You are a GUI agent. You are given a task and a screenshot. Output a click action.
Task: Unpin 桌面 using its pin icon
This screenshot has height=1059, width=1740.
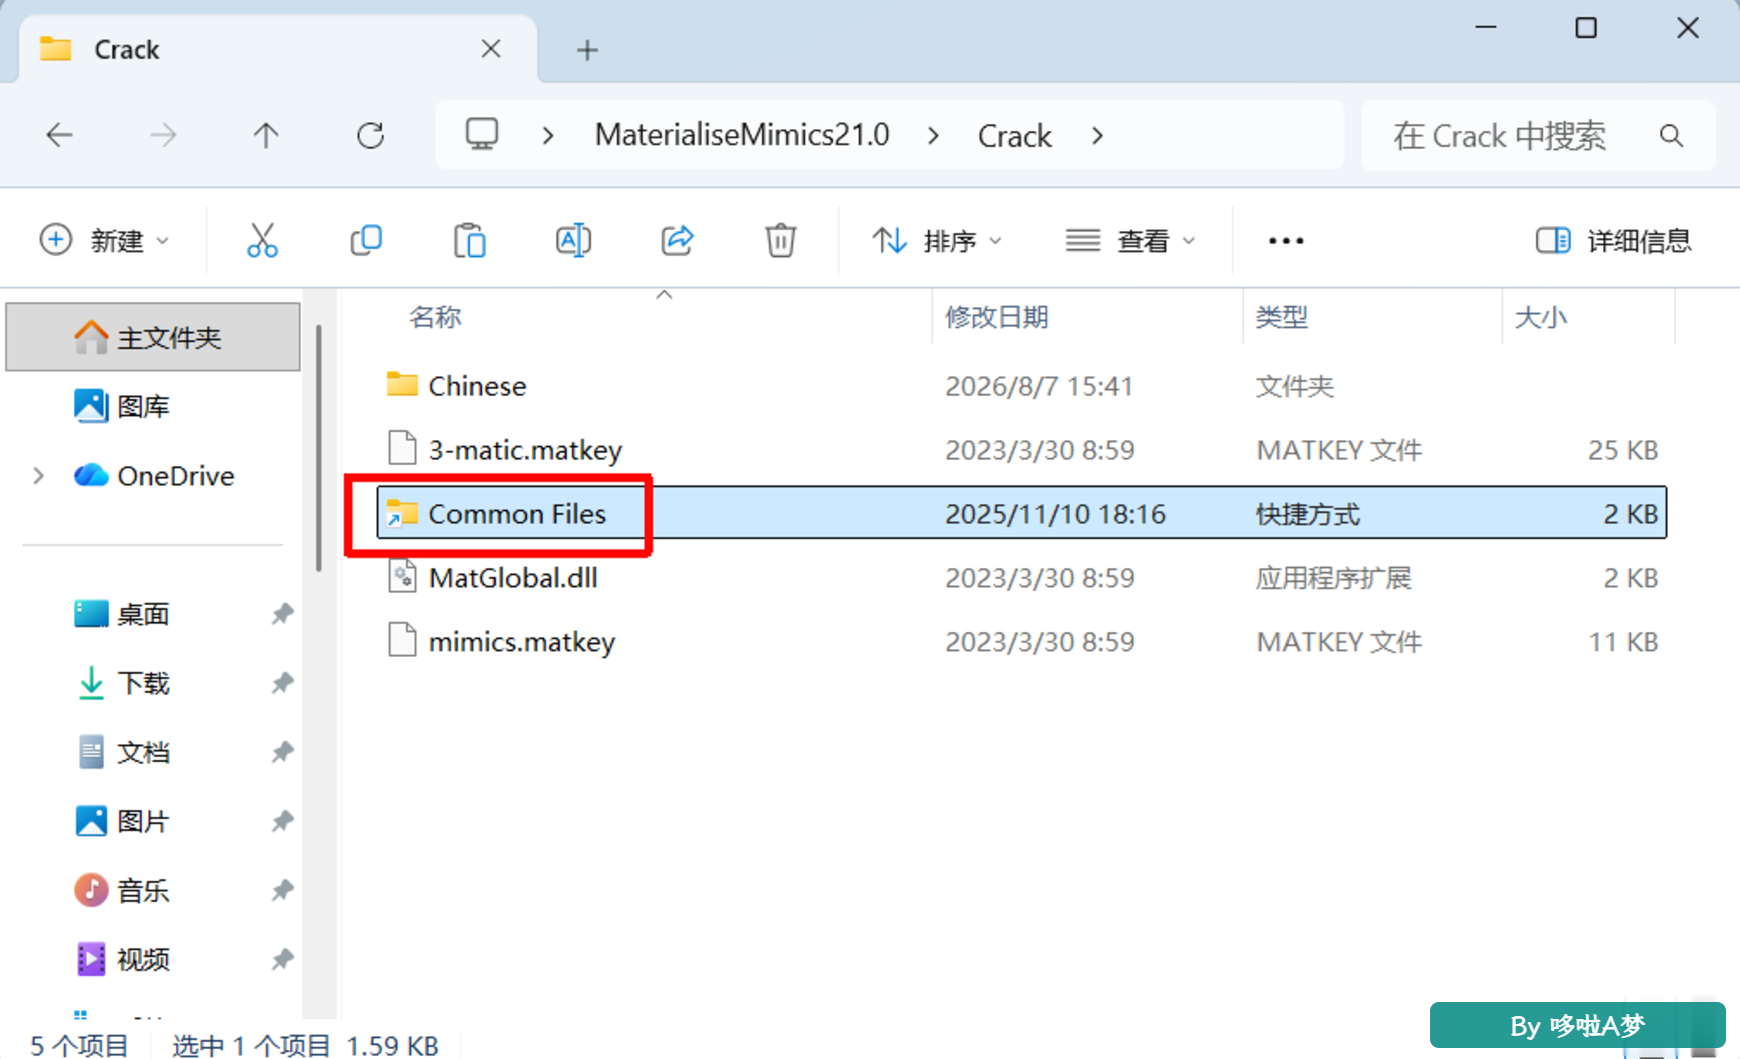(x=282, y=614)
